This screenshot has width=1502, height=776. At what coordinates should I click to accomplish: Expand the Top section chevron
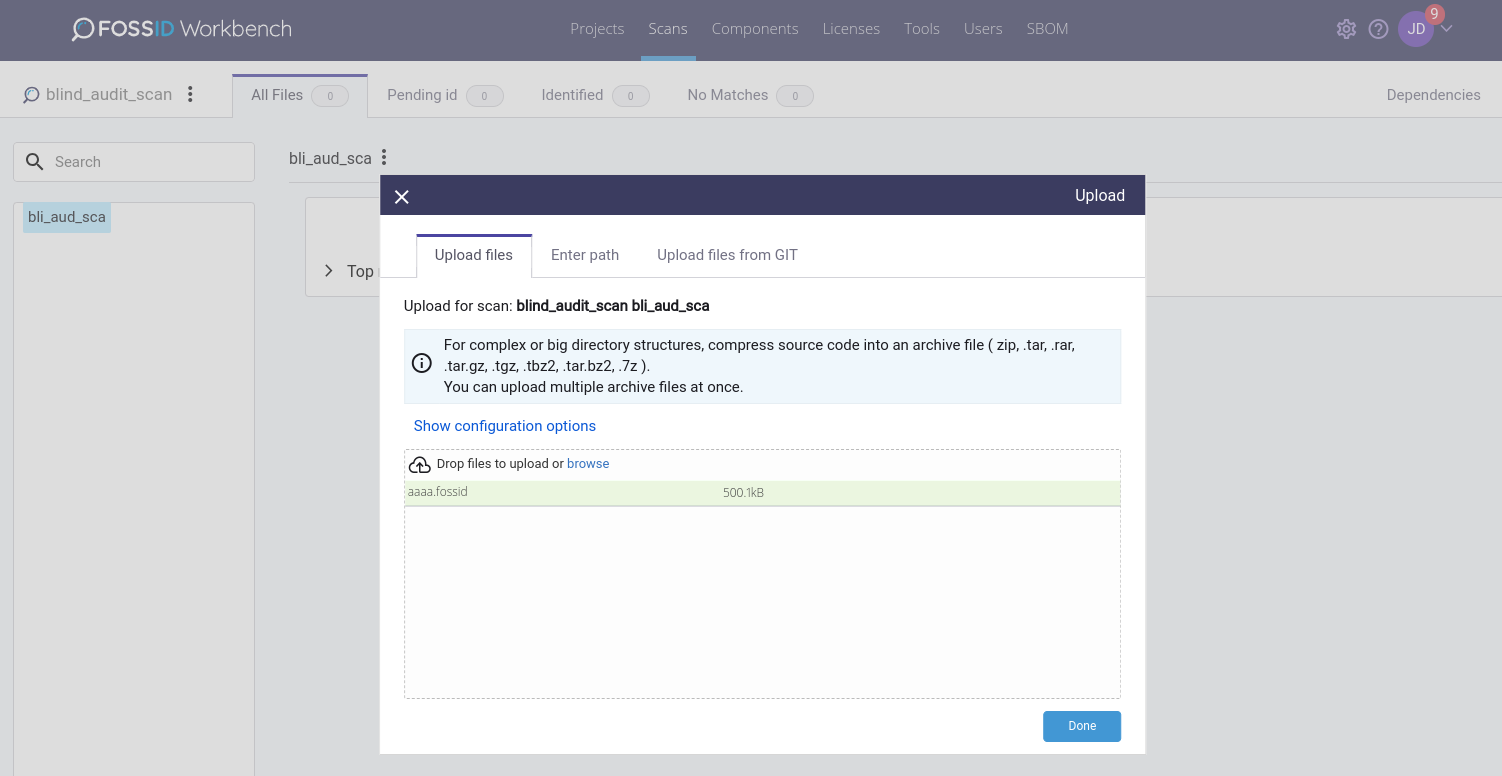329,271
